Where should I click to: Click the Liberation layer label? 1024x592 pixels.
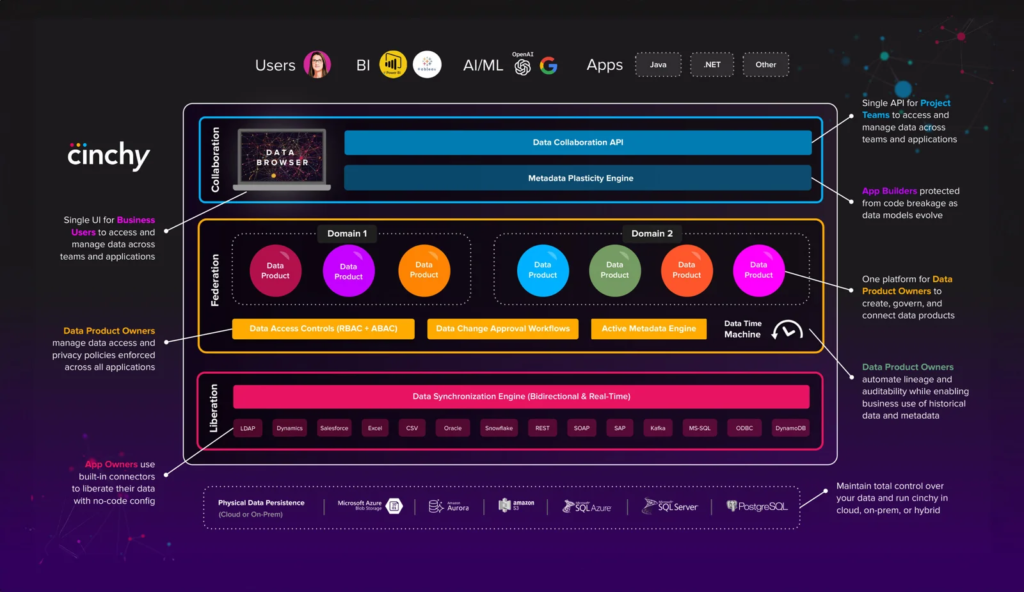coord(214,408)
